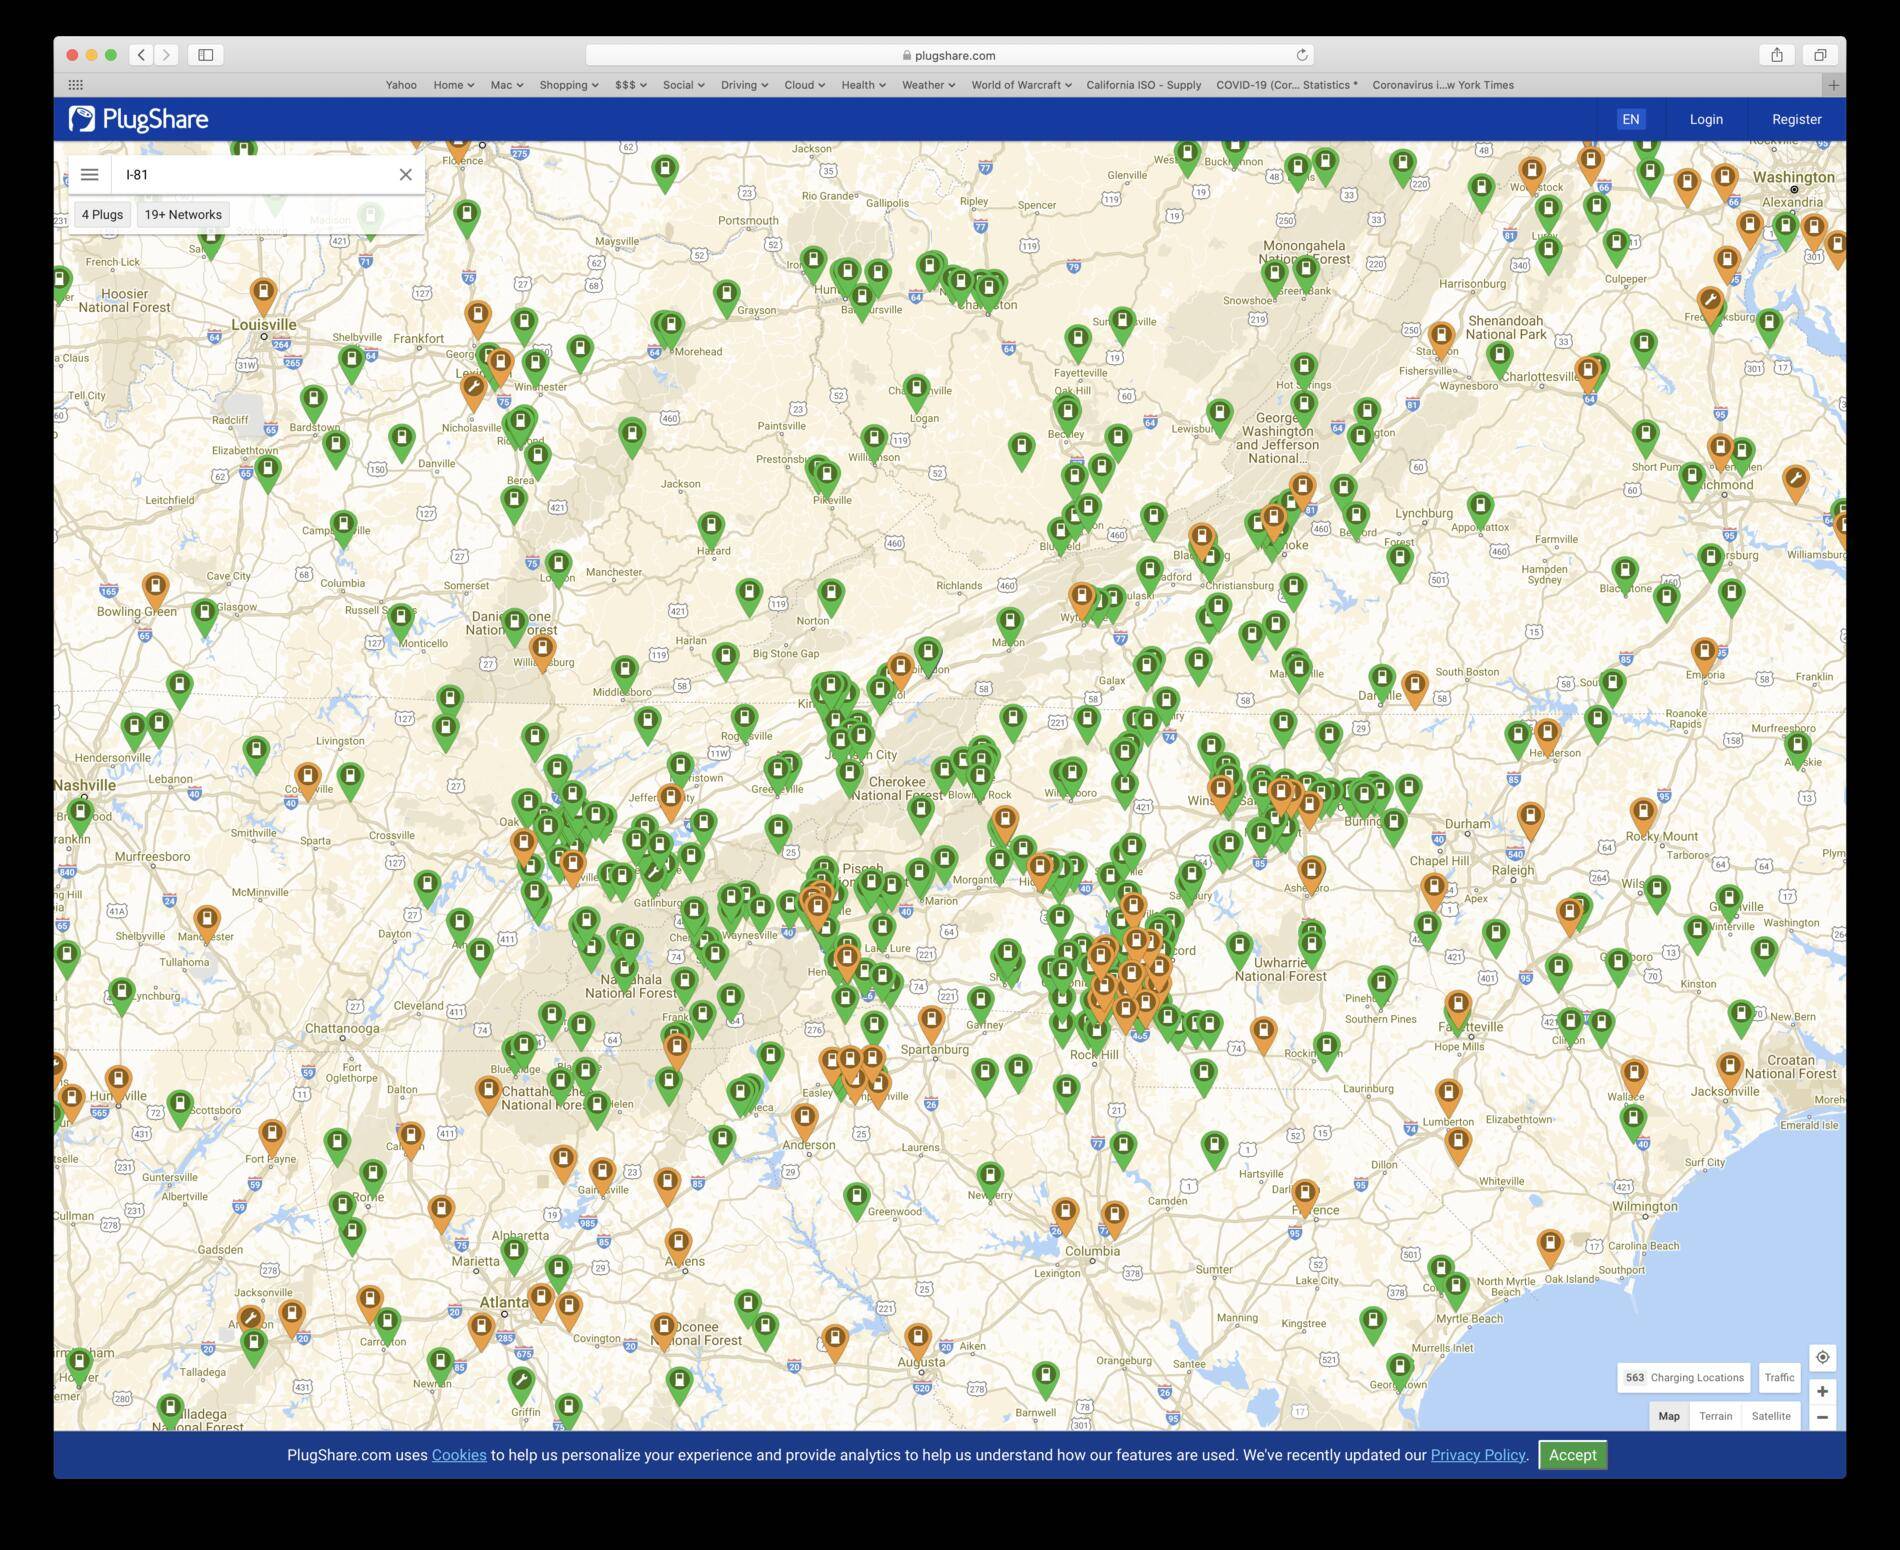This screenshot has width=1900, height=1550.
Task: Center map on my location
Action: click(x=1822, y=1357)
